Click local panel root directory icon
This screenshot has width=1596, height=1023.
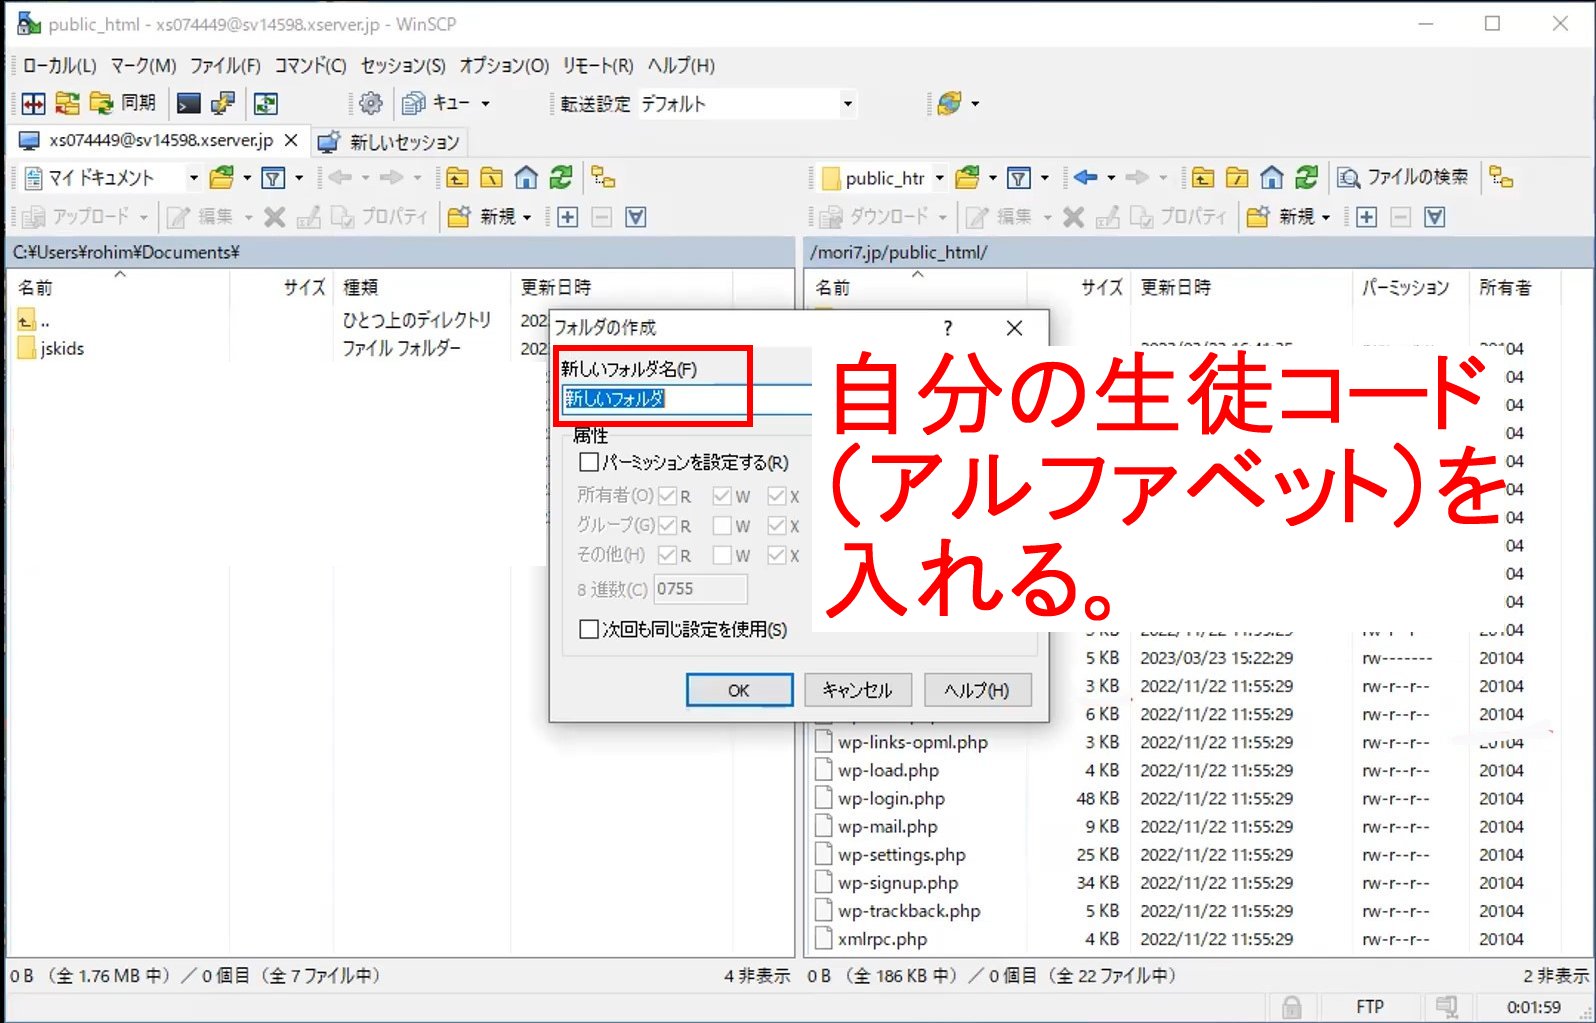click(491, 178)
